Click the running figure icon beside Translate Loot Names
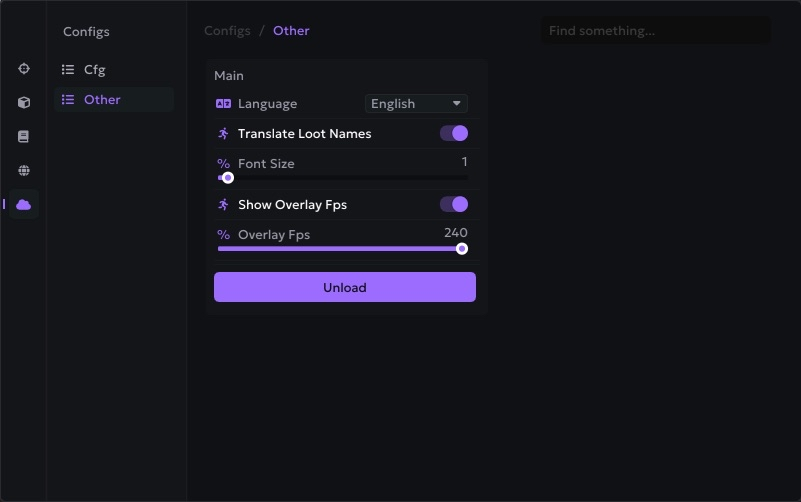This screenshot has height=502, width=801. pyautogui.click(x=223, y=134)
